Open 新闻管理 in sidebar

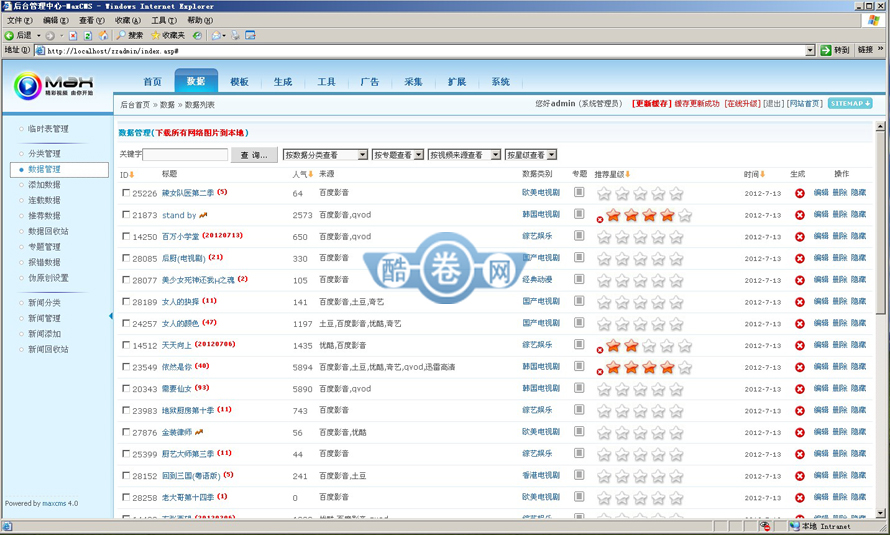(x=44, y=318)
